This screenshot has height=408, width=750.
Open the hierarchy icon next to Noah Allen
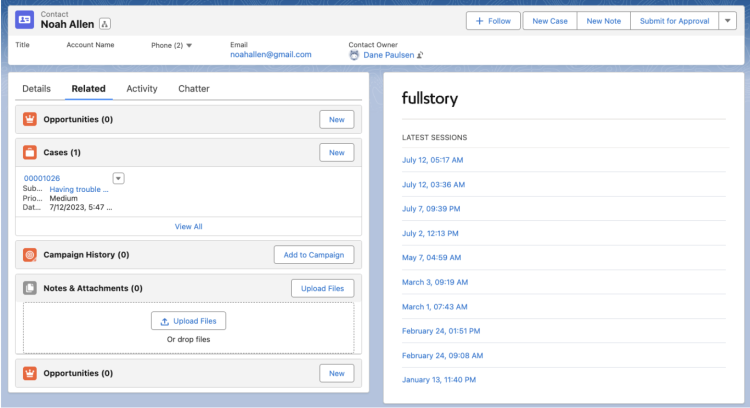(105, 24)
